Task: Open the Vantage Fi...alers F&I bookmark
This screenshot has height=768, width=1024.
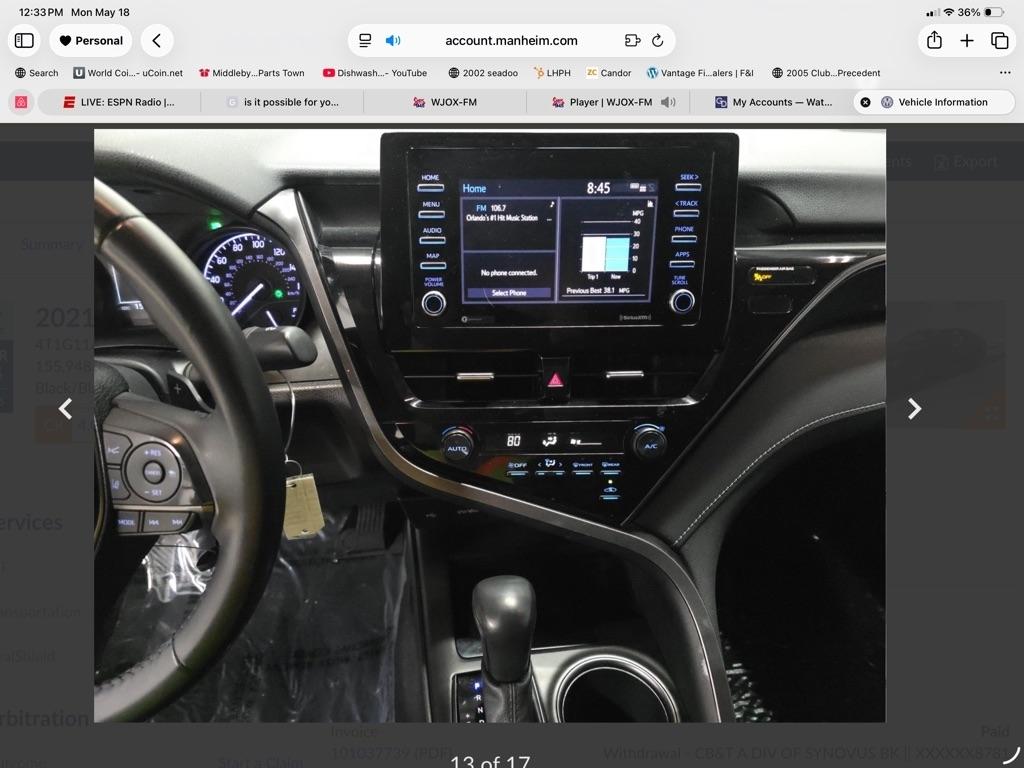Action: coord(700,73)
